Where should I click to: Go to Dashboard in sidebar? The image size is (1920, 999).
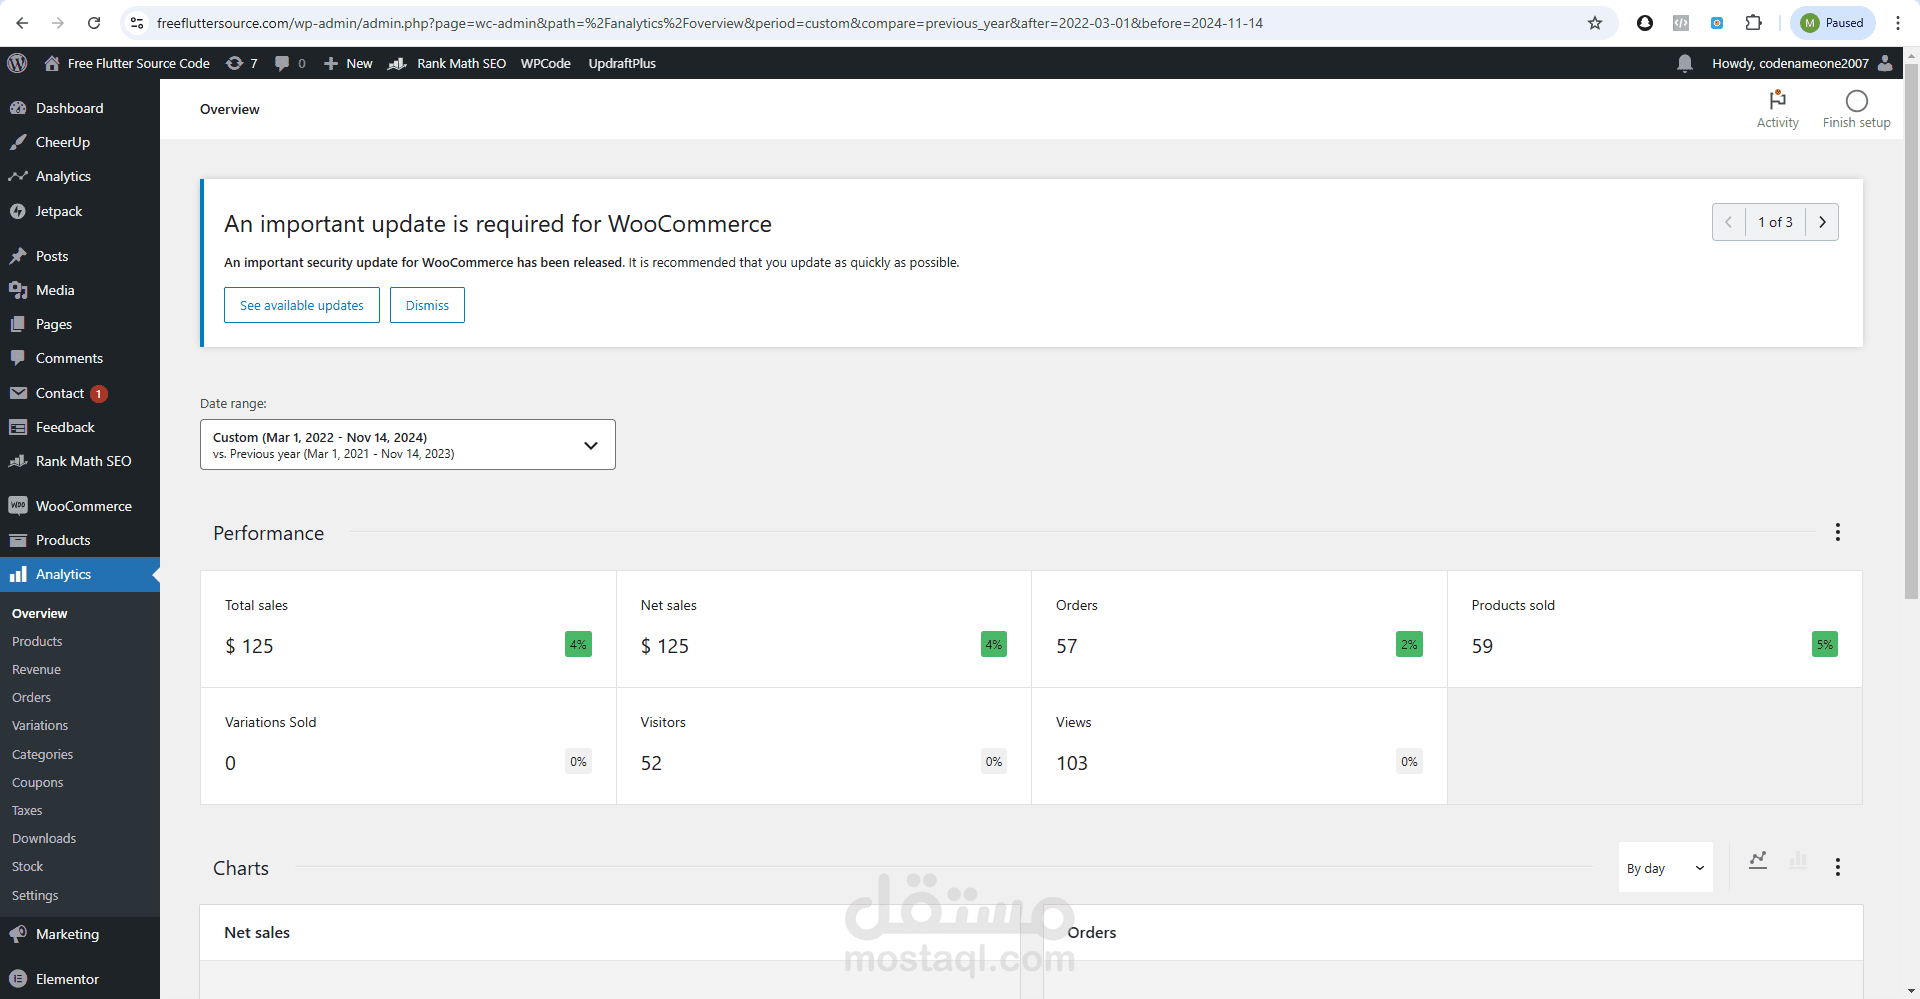(80, 108)
